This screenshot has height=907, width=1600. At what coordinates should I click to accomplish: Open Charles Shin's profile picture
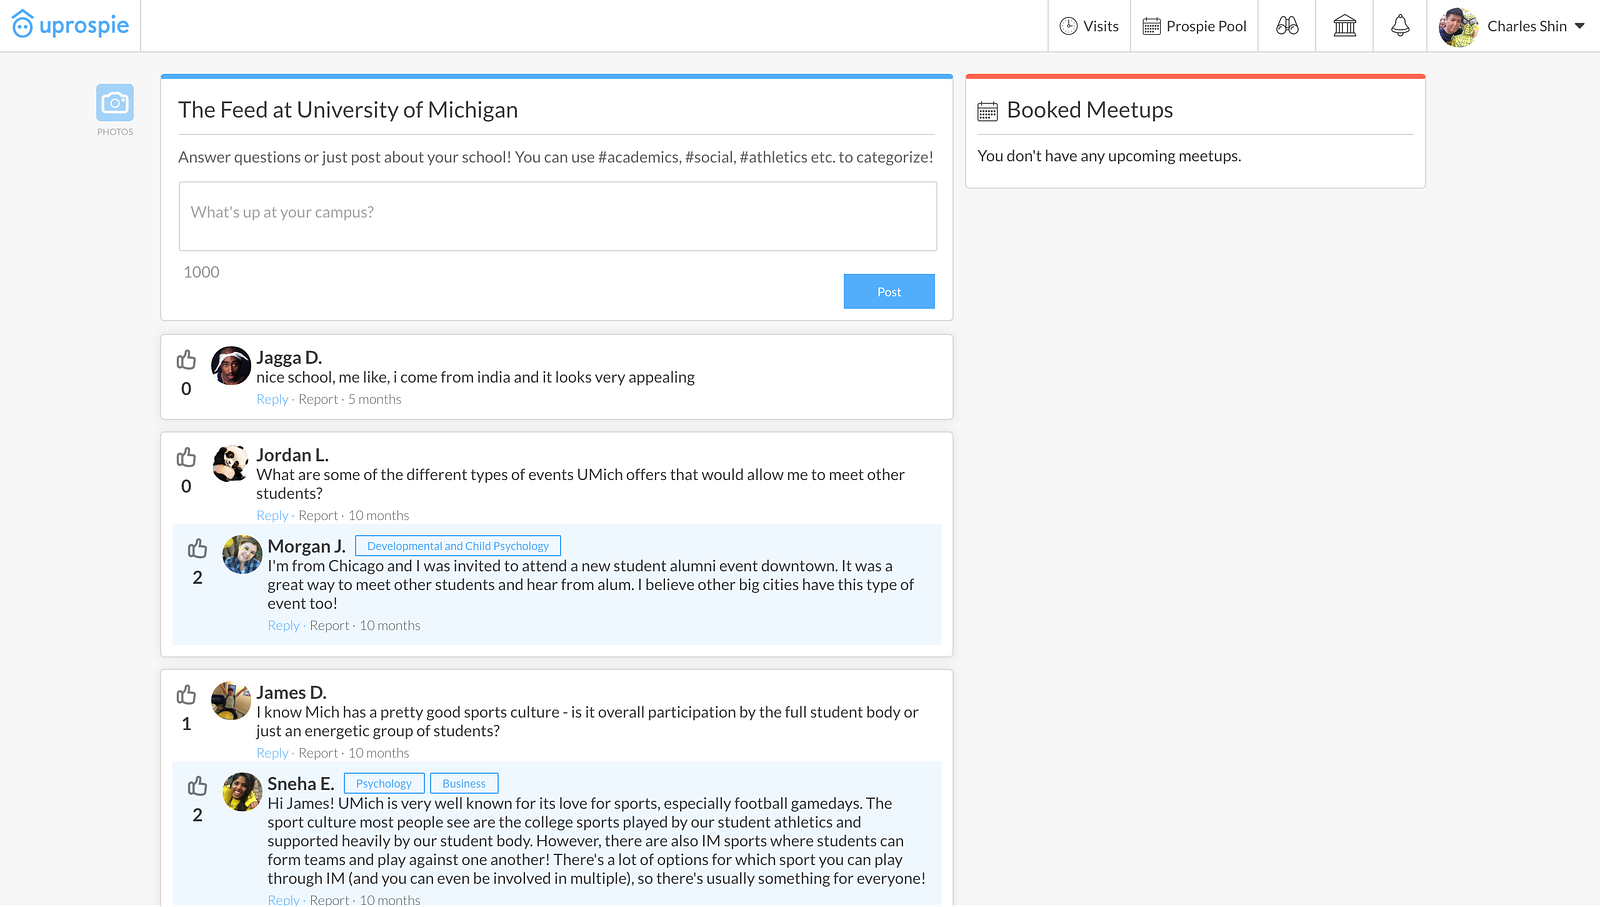coord(1458,27)
